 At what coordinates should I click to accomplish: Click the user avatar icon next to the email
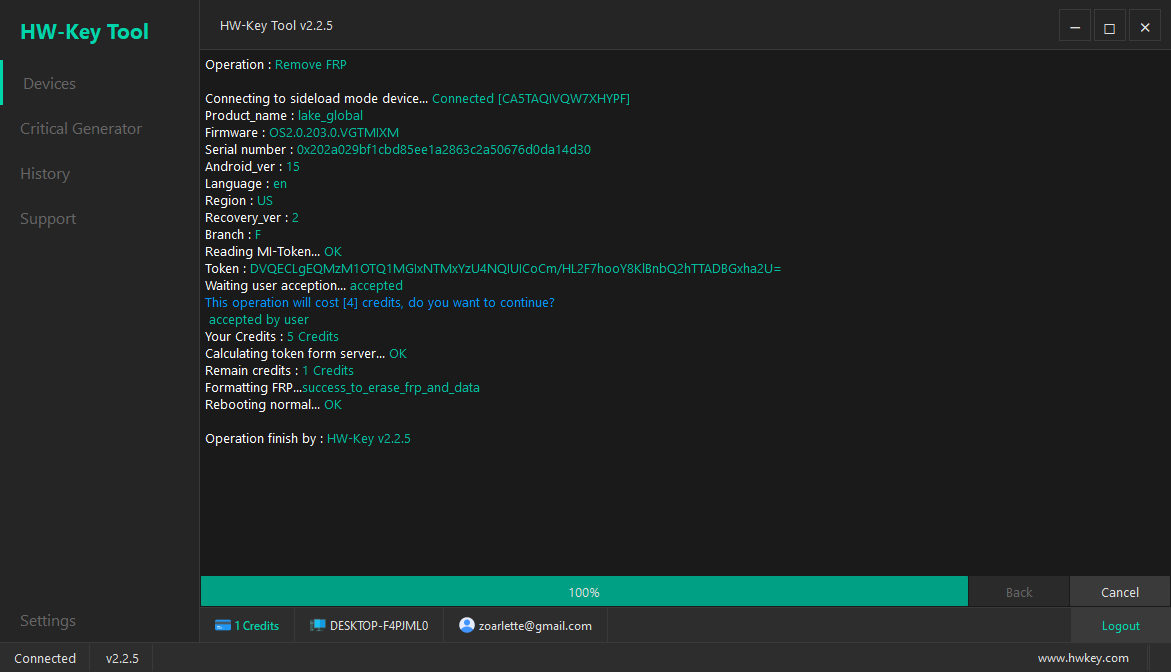pyautogui.click(x=466, y=624)
